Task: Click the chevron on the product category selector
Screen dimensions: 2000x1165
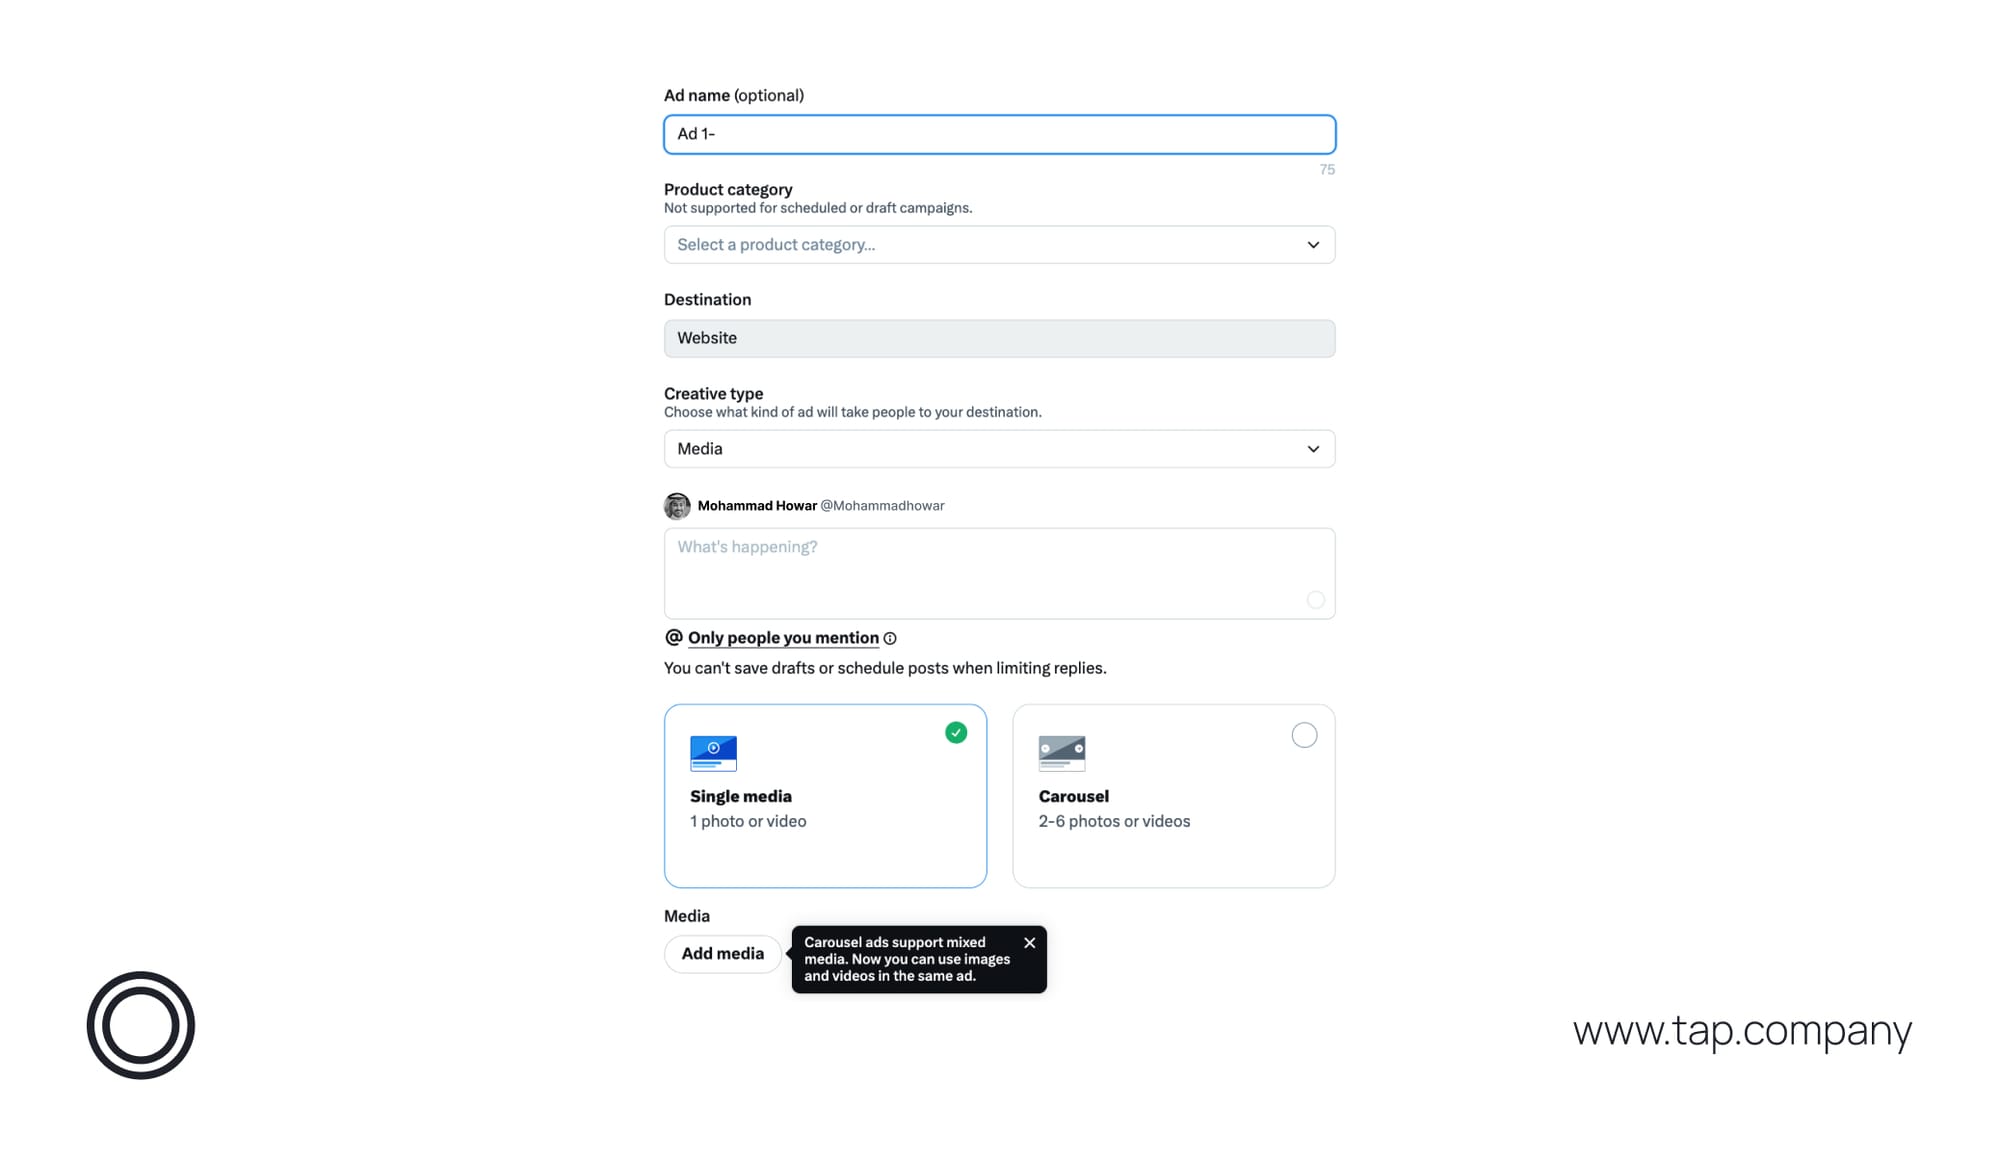Action: (1313, 244)
